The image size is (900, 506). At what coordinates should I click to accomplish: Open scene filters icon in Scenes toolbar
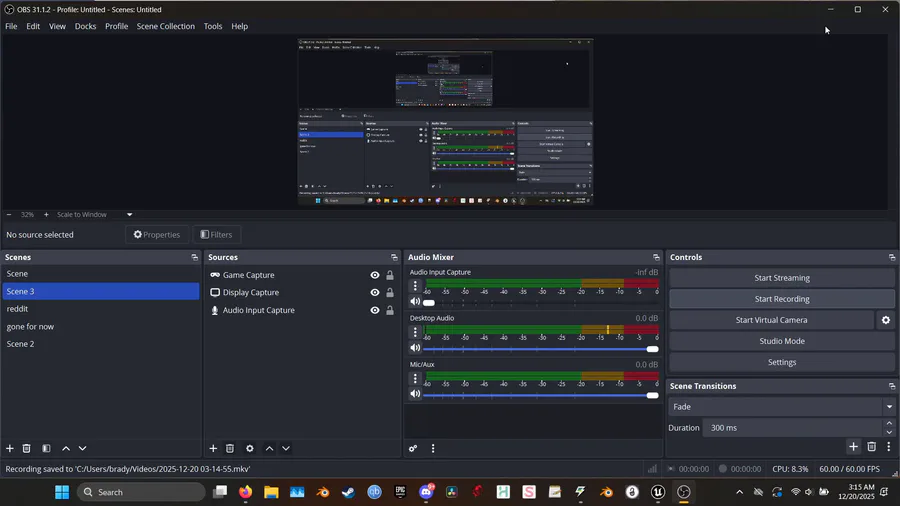pos(46,448)
